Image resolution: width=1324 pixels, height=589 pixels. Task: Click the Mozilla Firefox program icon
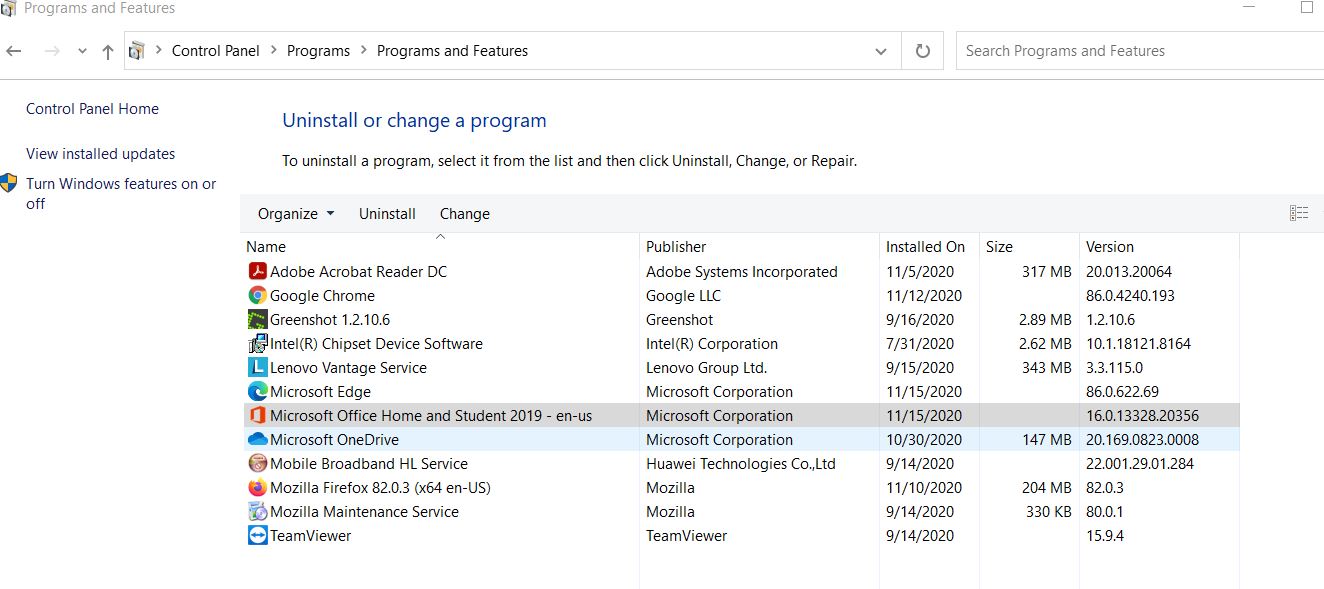(257, 488)
